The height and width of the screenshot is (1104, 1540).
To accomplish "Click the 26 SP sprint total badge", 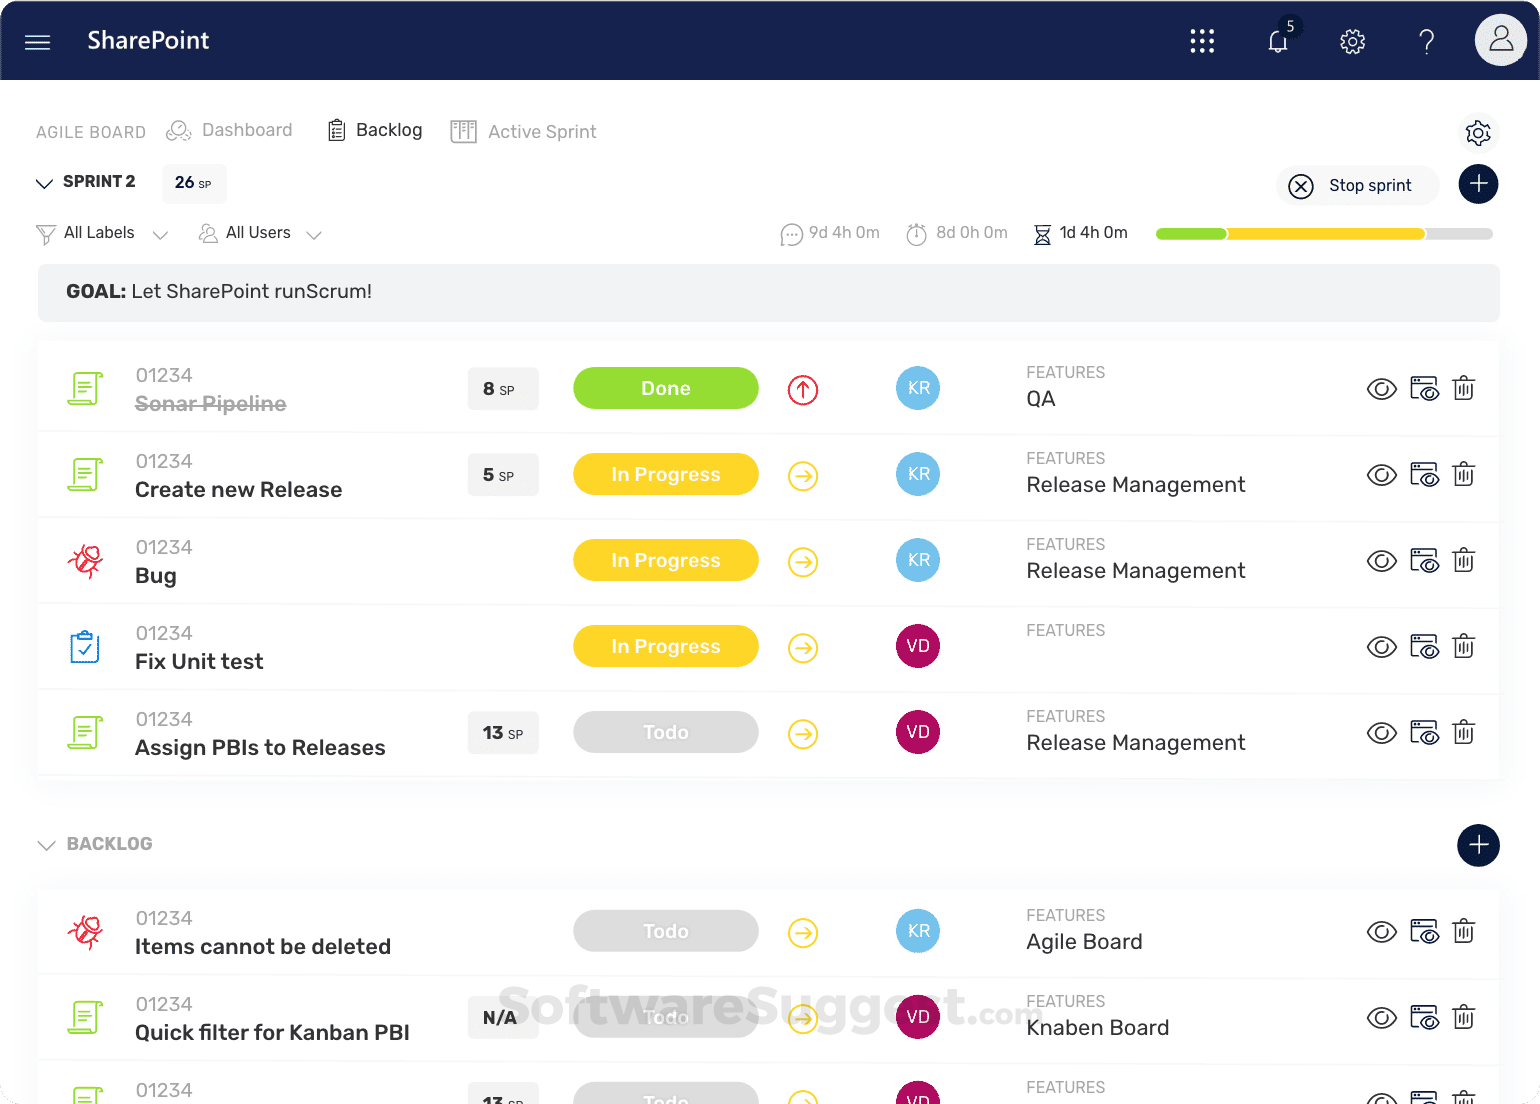I will (x=194, y=183).
